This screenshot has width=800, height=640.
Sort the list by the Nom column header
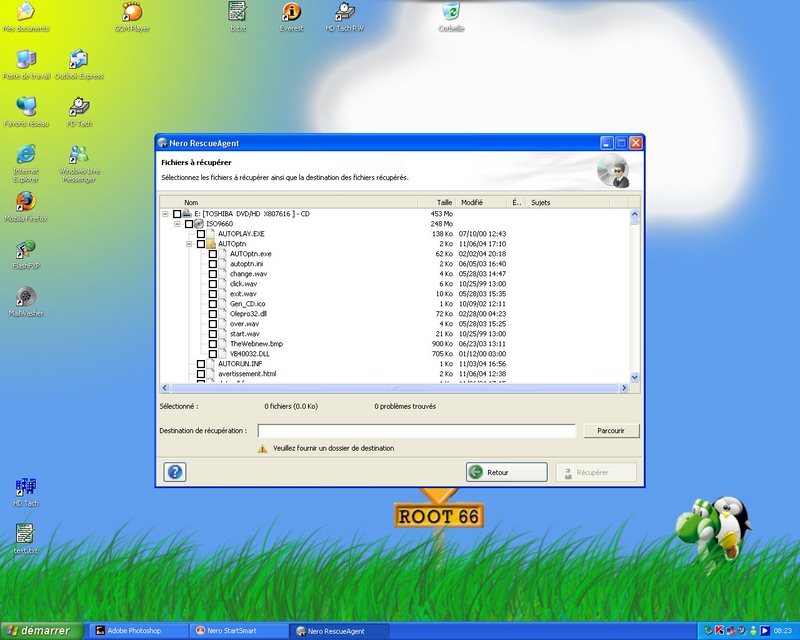[x=288, y=202]
